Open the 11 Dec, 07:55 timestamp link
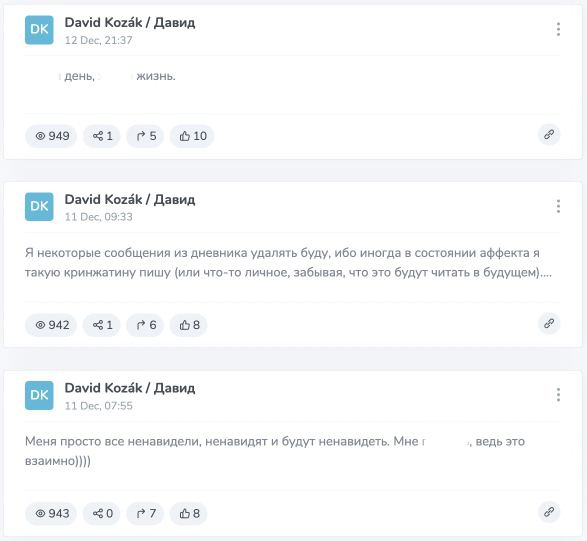 pyautogui.click(x=98, y=406)
